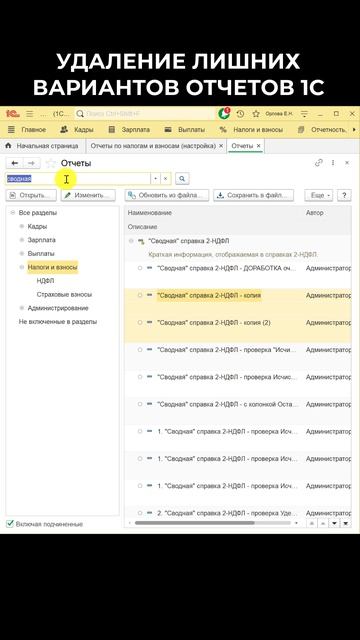Select the Налоги и взносы tree item
Image resolution: width=360 pixels, height=640 pixels.
53,267
